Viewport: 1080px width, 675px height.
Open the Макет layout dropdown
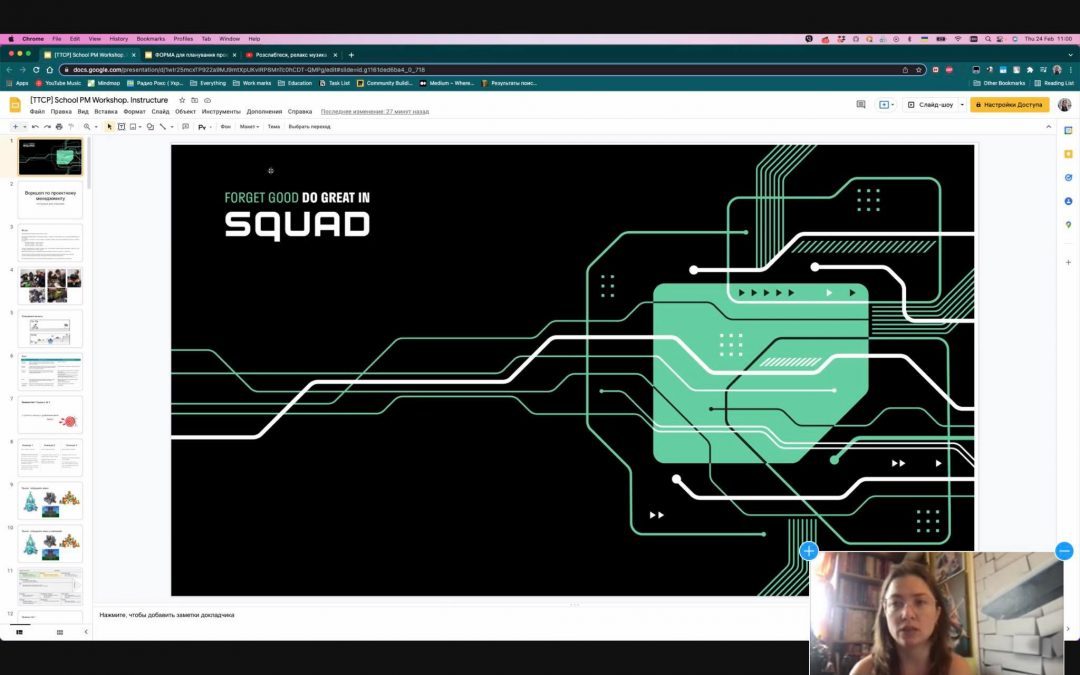coord(249,127)
